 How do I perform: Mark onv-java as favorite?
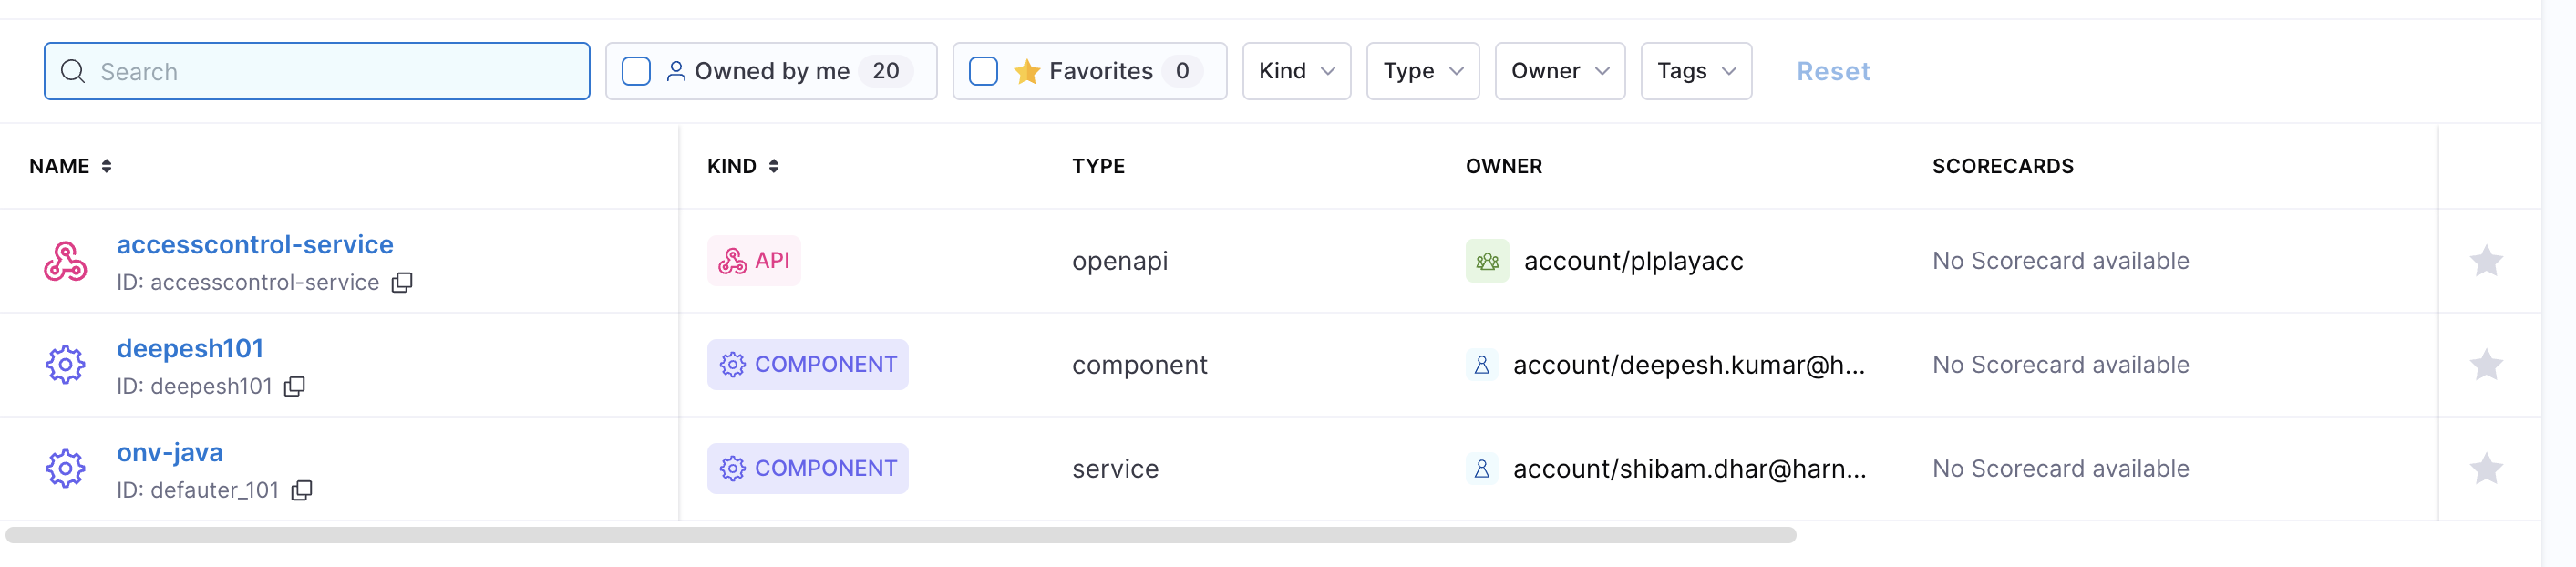point(2485,469)
